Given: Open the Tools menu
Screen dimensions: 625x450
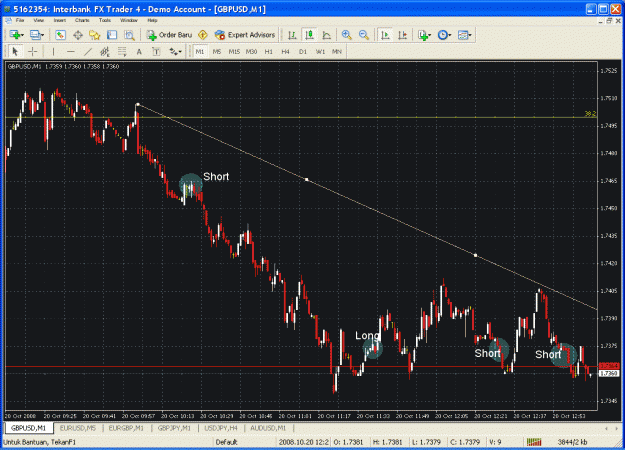Looking at the screenshot, I should 105,20.
